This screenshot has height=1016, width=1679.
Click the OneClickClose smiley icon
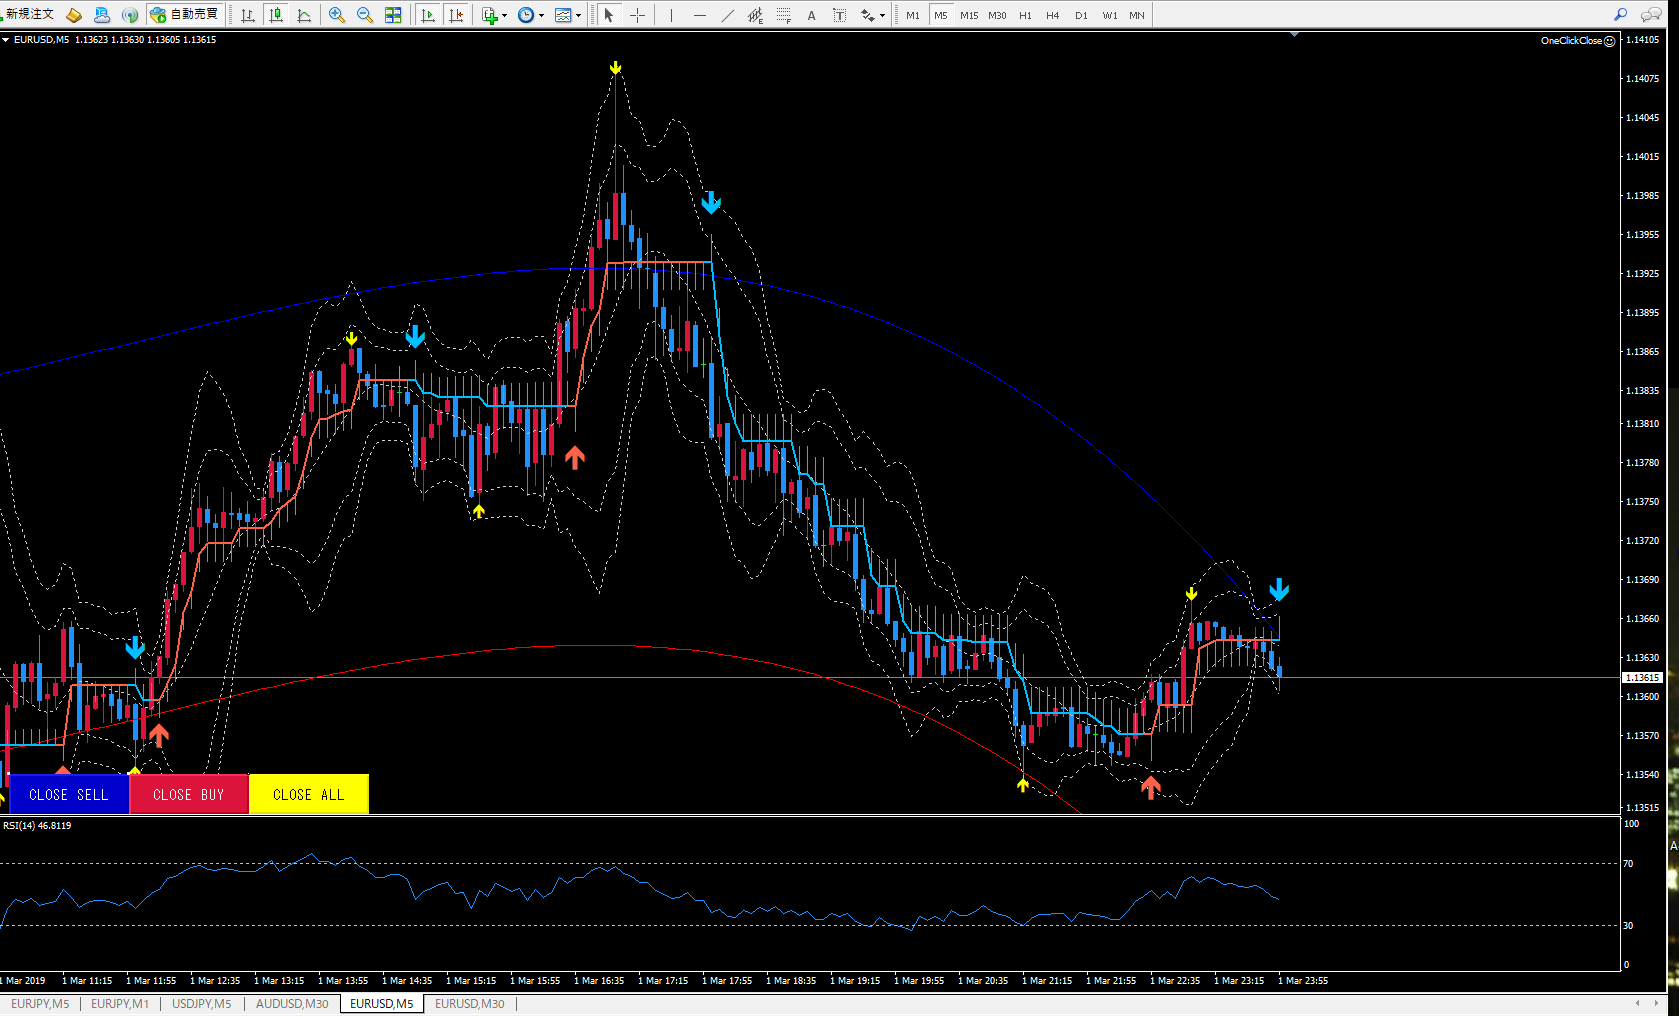[1610, 41]
